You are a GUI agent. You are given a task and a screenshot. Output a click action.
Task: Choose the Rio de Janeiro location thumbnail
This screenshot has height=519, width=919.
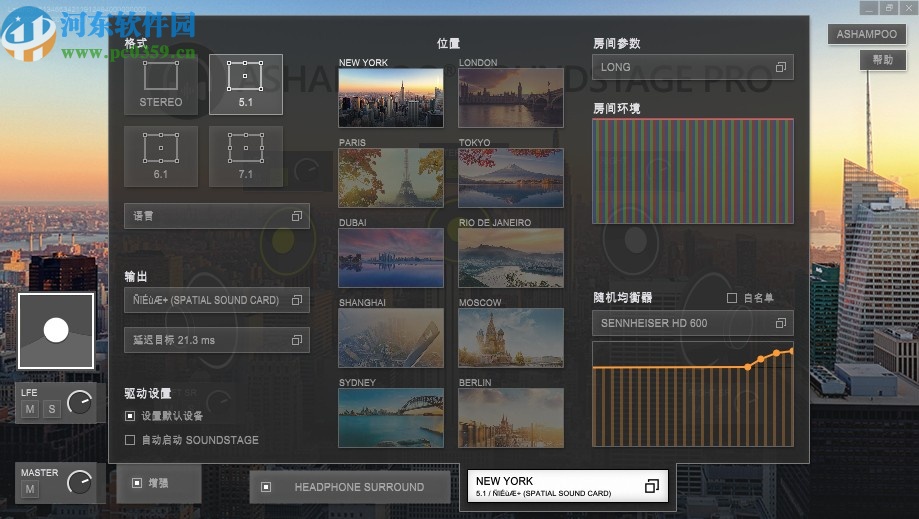click(510, 258)
